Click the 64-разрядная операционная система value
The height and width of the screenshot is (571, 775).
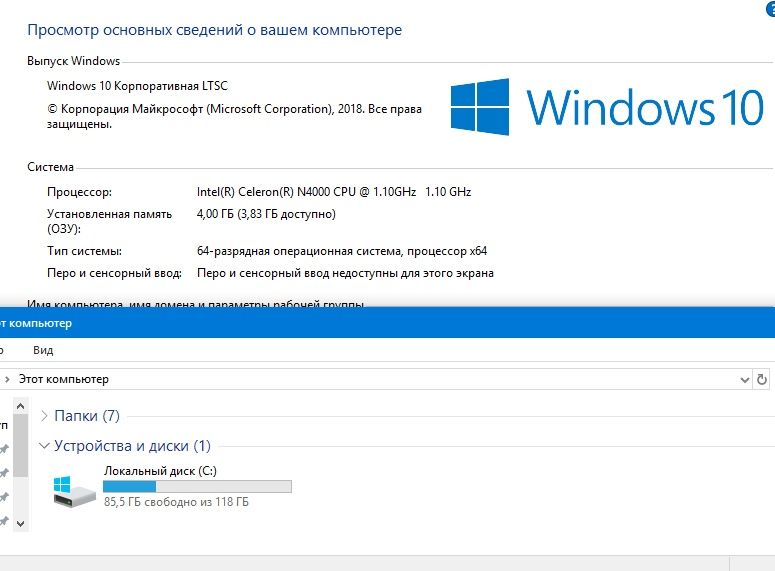point(342,251)
